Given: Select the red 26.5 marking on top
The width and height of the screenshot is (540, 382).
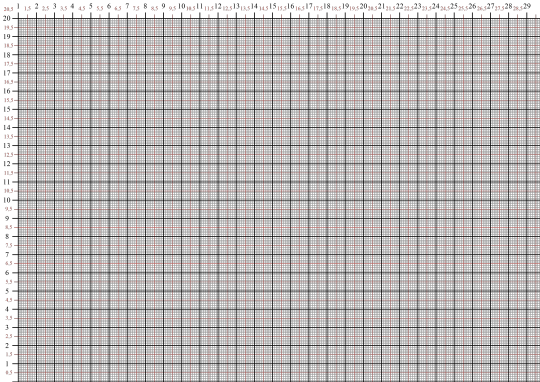Looking at the screenshot, I should coord(481,9).
